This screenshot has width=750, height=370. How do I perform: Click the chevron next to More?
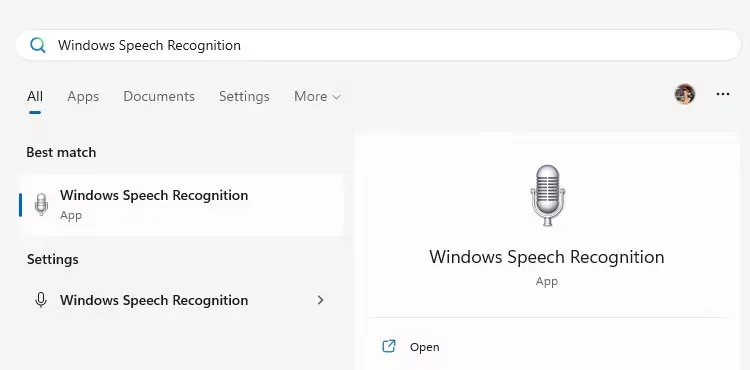point(336,97)
